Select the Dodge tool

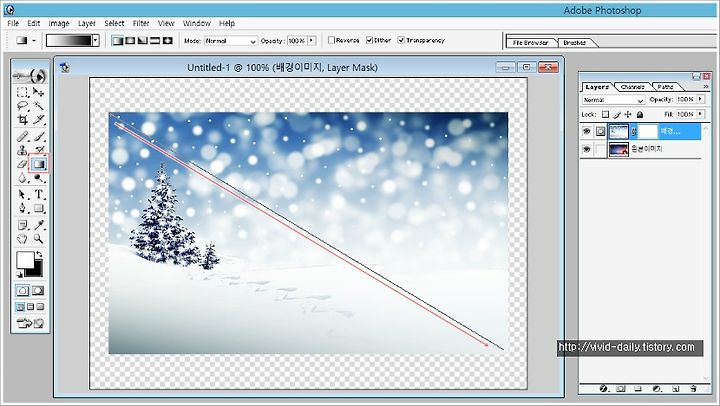point(39,178)
